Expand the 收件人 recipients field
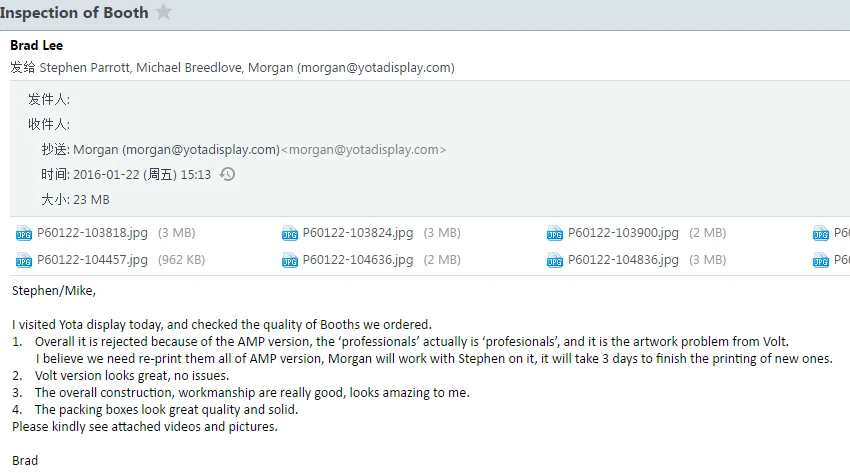The height and width of the screenshot is (473, 850). pos(48,124)
